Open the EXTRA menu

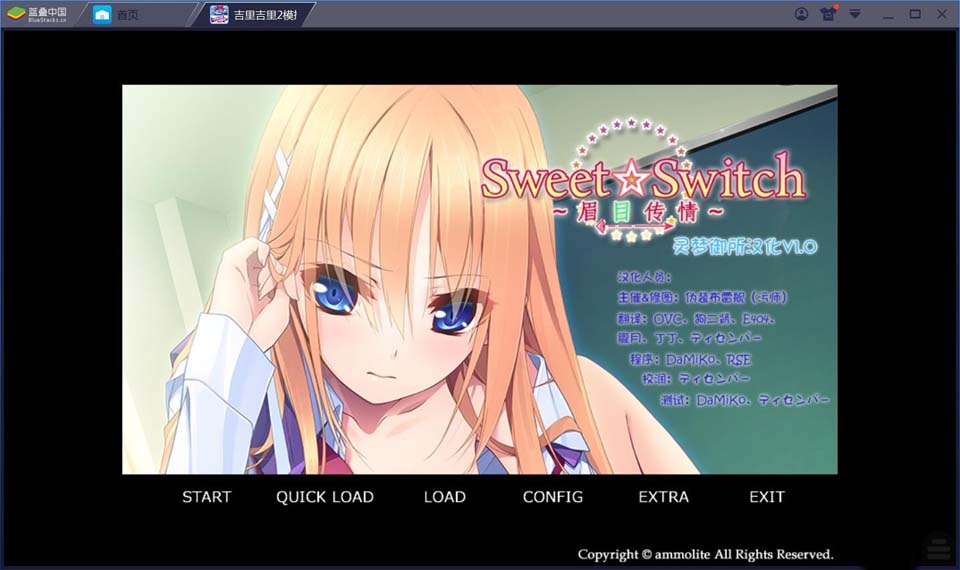664,497
